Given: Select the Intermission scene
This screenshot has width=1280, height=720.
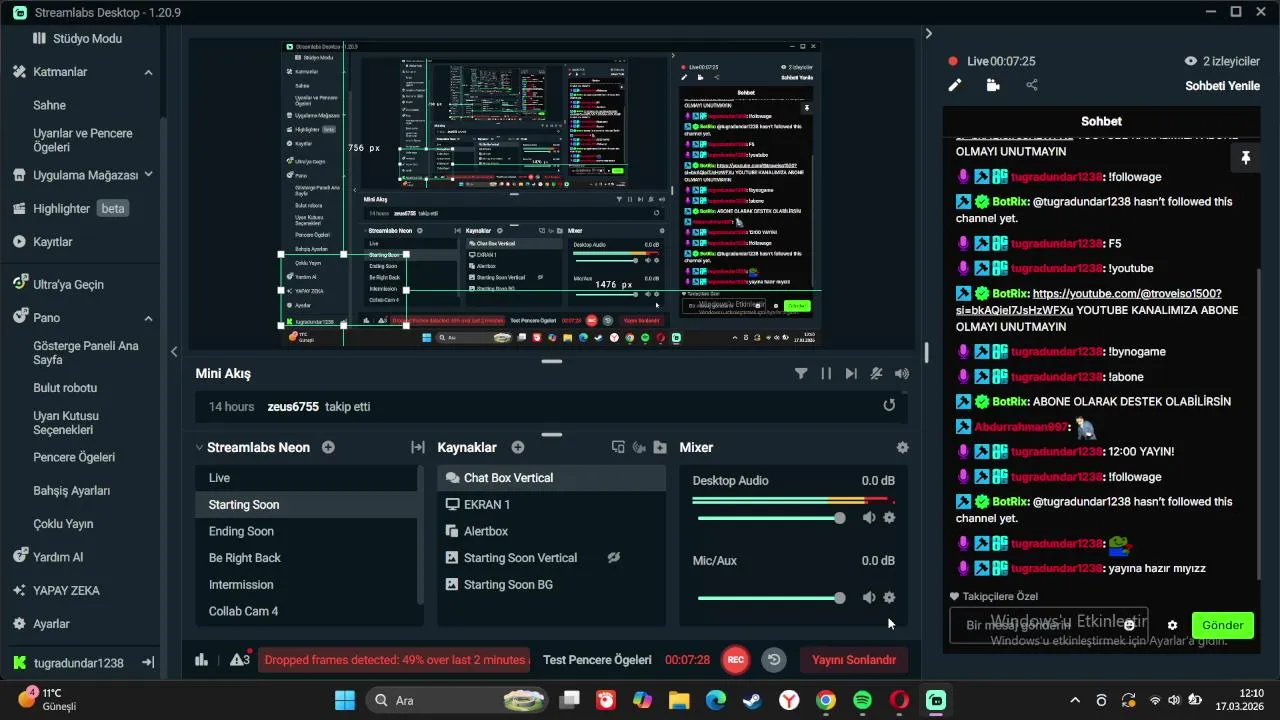Looking at the screenshot, I should [305, 585].
